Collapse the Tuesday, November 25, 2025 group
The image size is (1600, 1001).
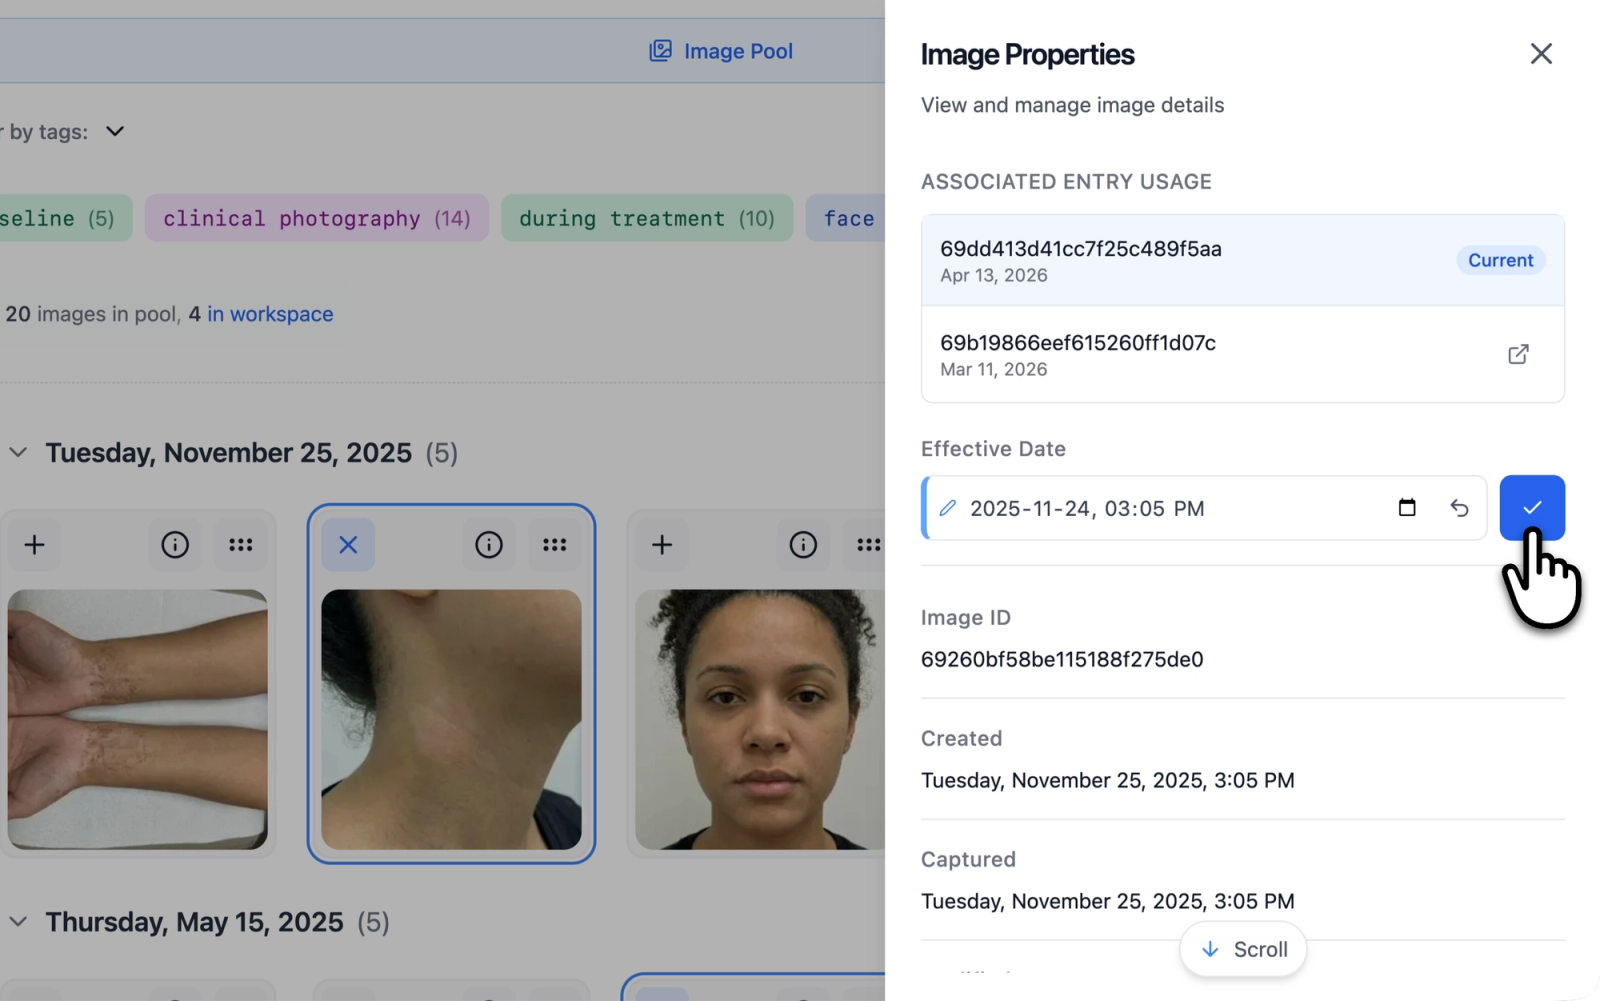pyautogui.click(x=18, y=453)
